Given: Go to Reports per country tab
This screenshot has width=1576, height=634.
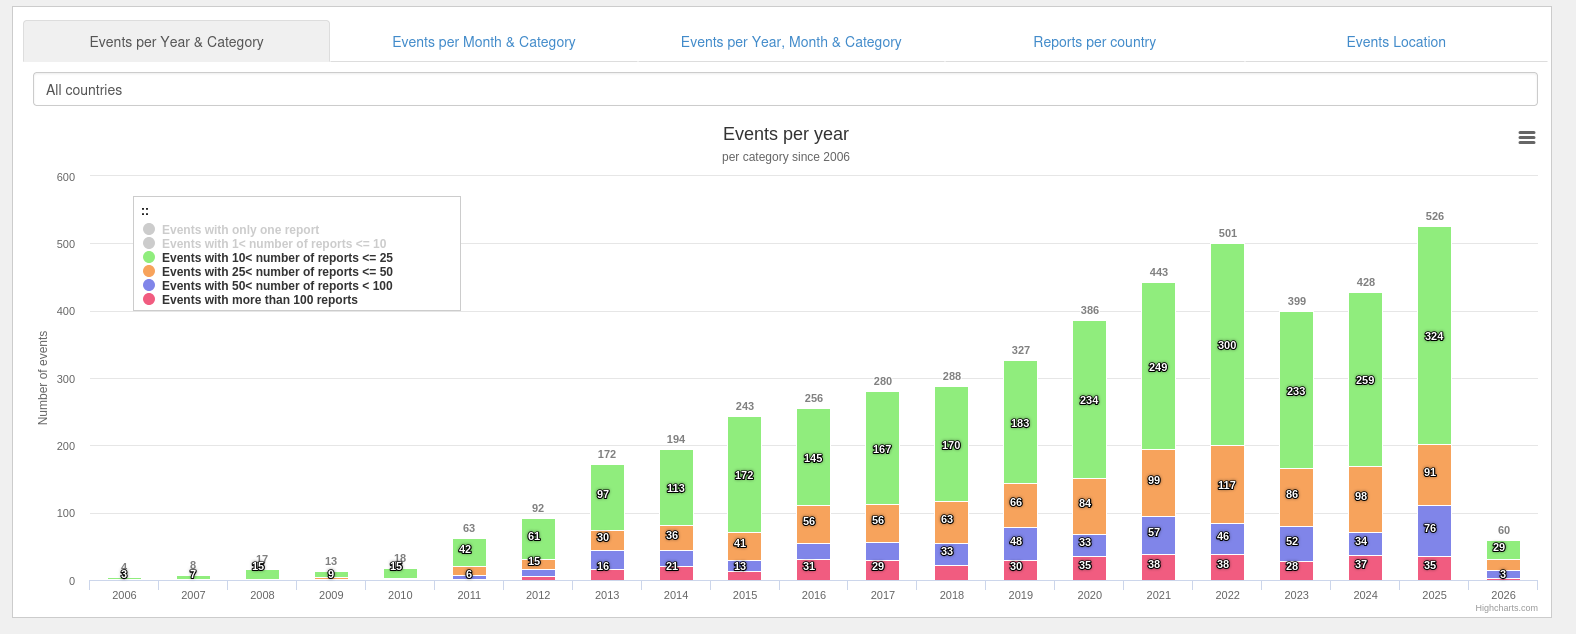Looking at the screenshot, I should point(1094,42).
